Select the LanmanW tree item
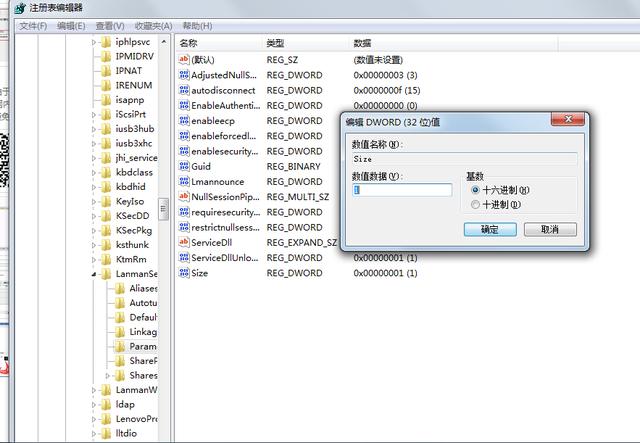This screenshot has height=443, width=640. (136, 390)
